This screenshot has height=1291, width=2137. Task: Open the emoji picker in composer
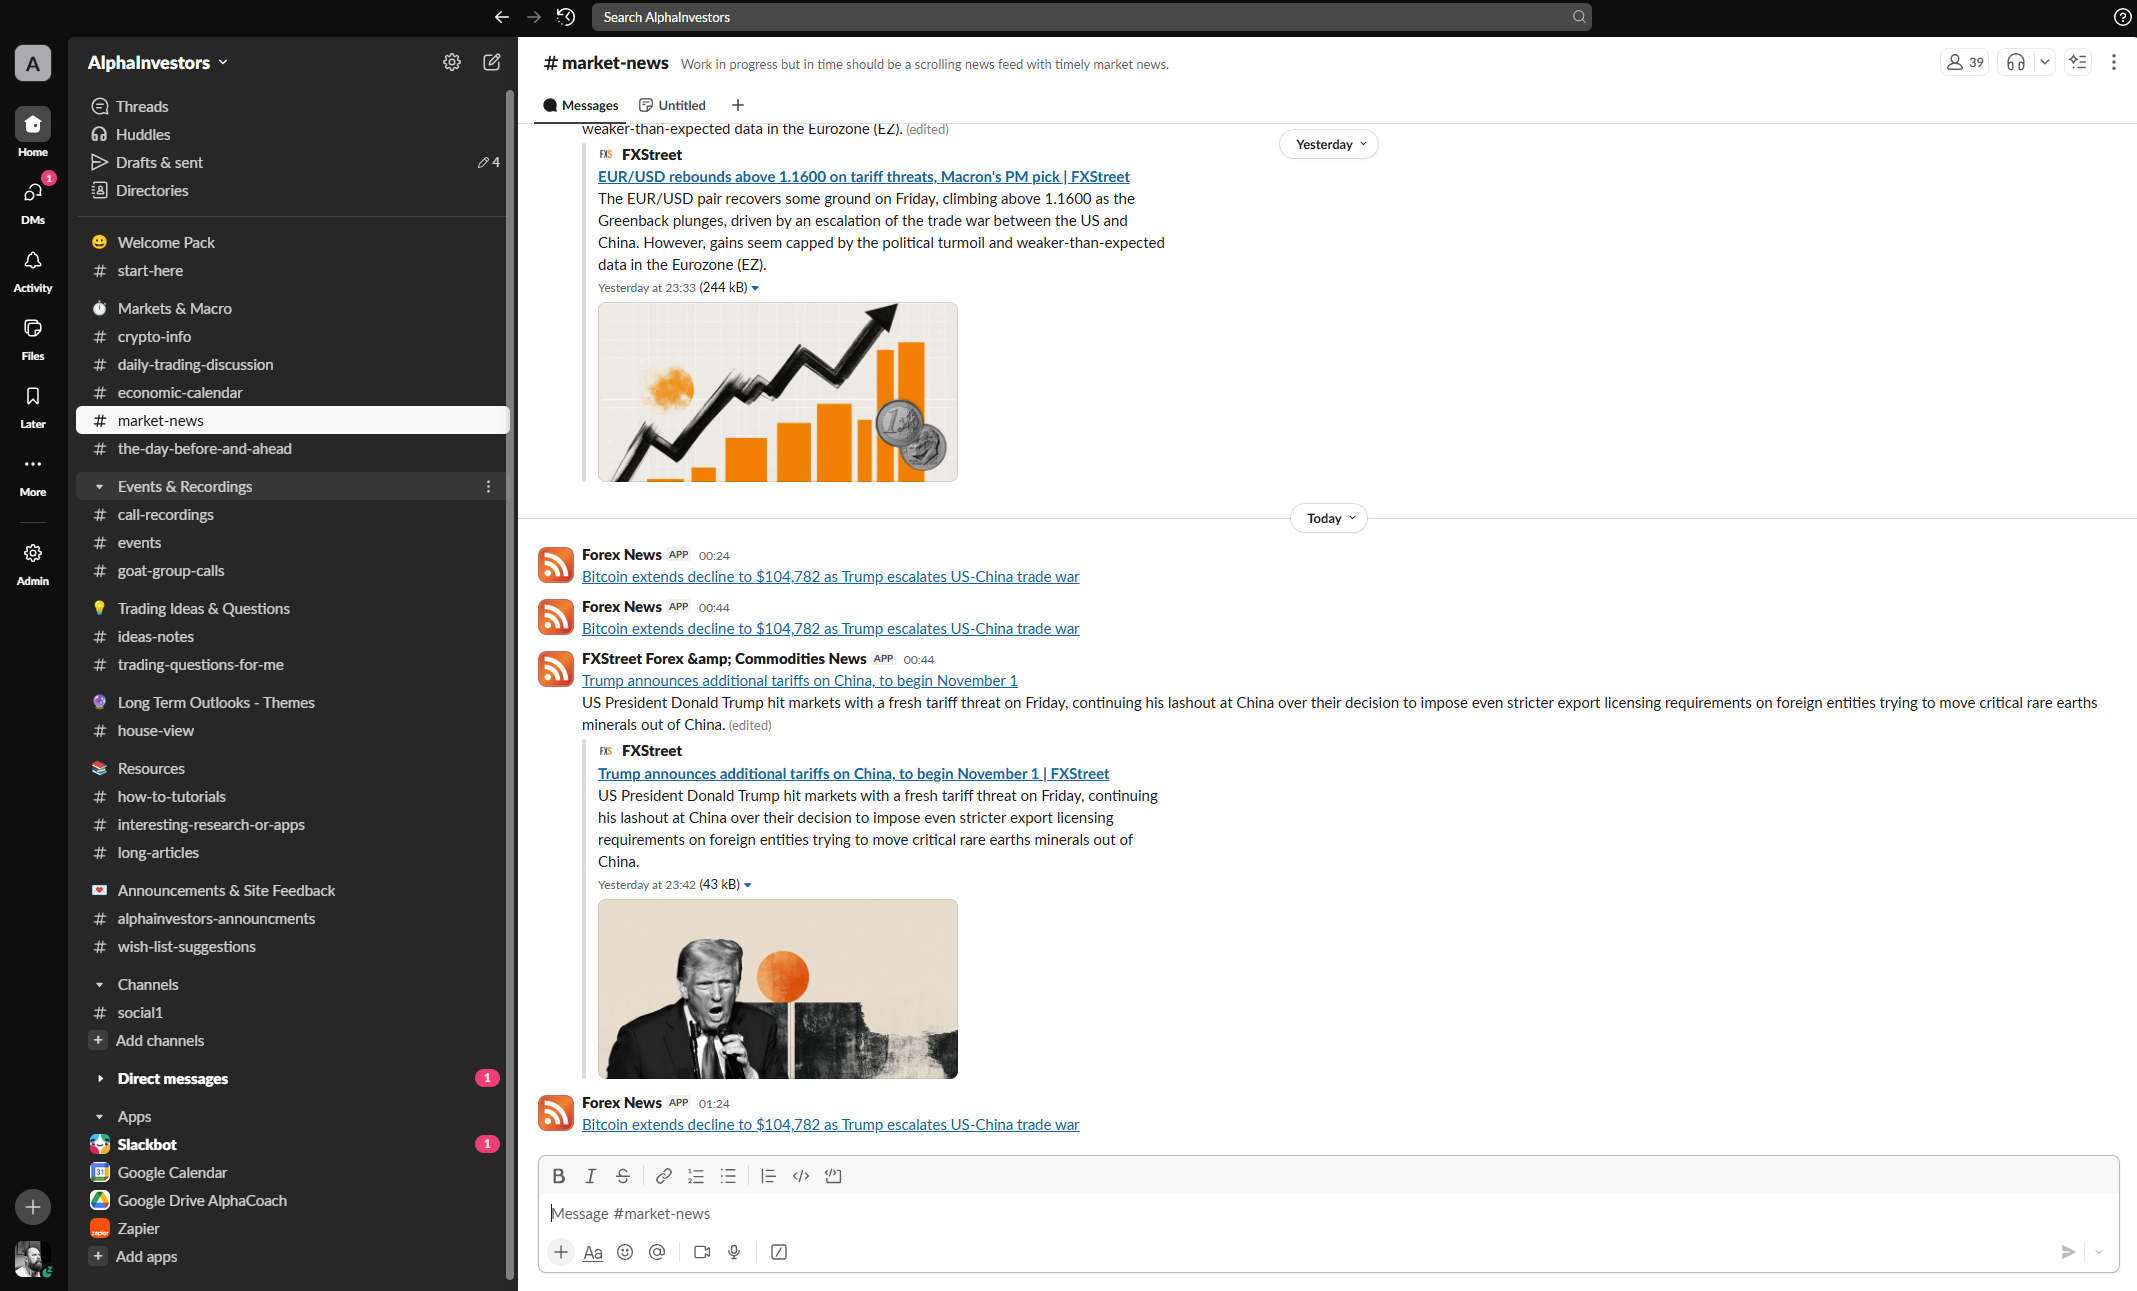coord(625,1252)
